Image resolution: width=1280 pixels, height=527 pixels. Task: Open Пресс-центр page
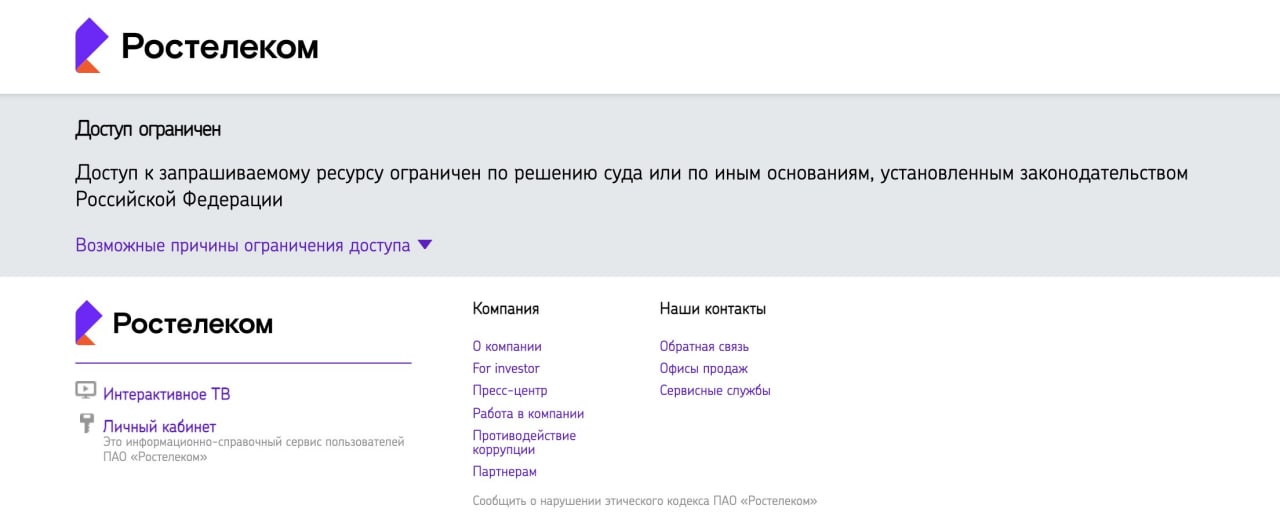point(510,390)
